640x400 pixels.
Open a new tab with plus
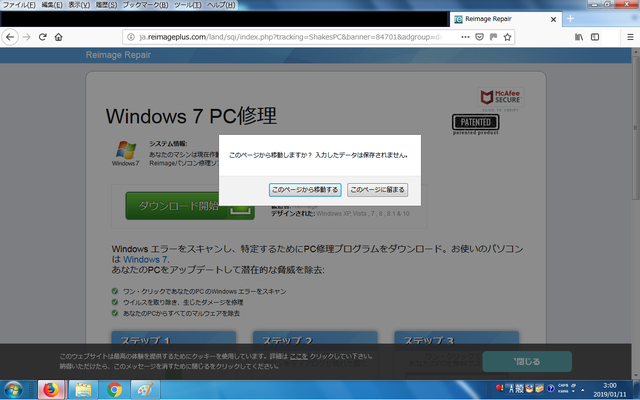[x=570, y=19]
